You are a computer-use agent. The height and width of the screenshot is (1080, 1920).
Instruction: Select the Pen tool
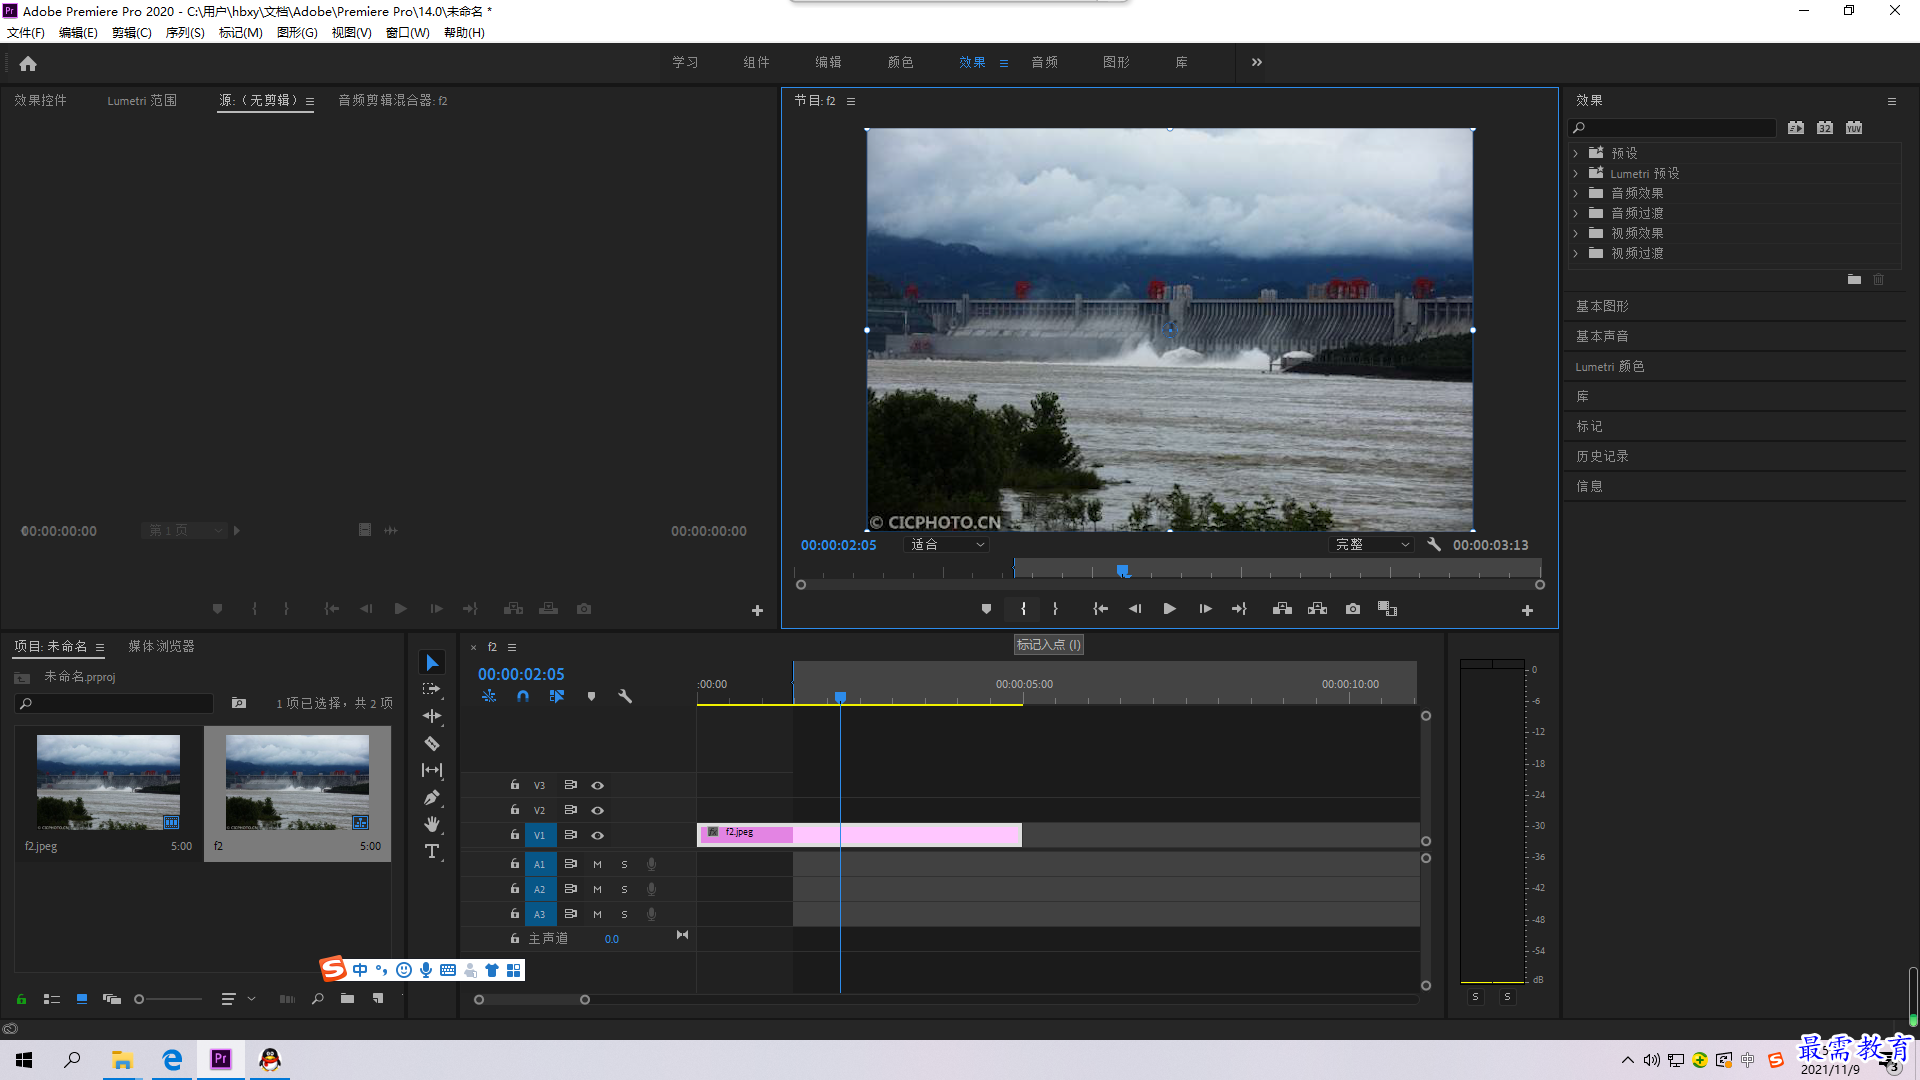pos(432,797)
